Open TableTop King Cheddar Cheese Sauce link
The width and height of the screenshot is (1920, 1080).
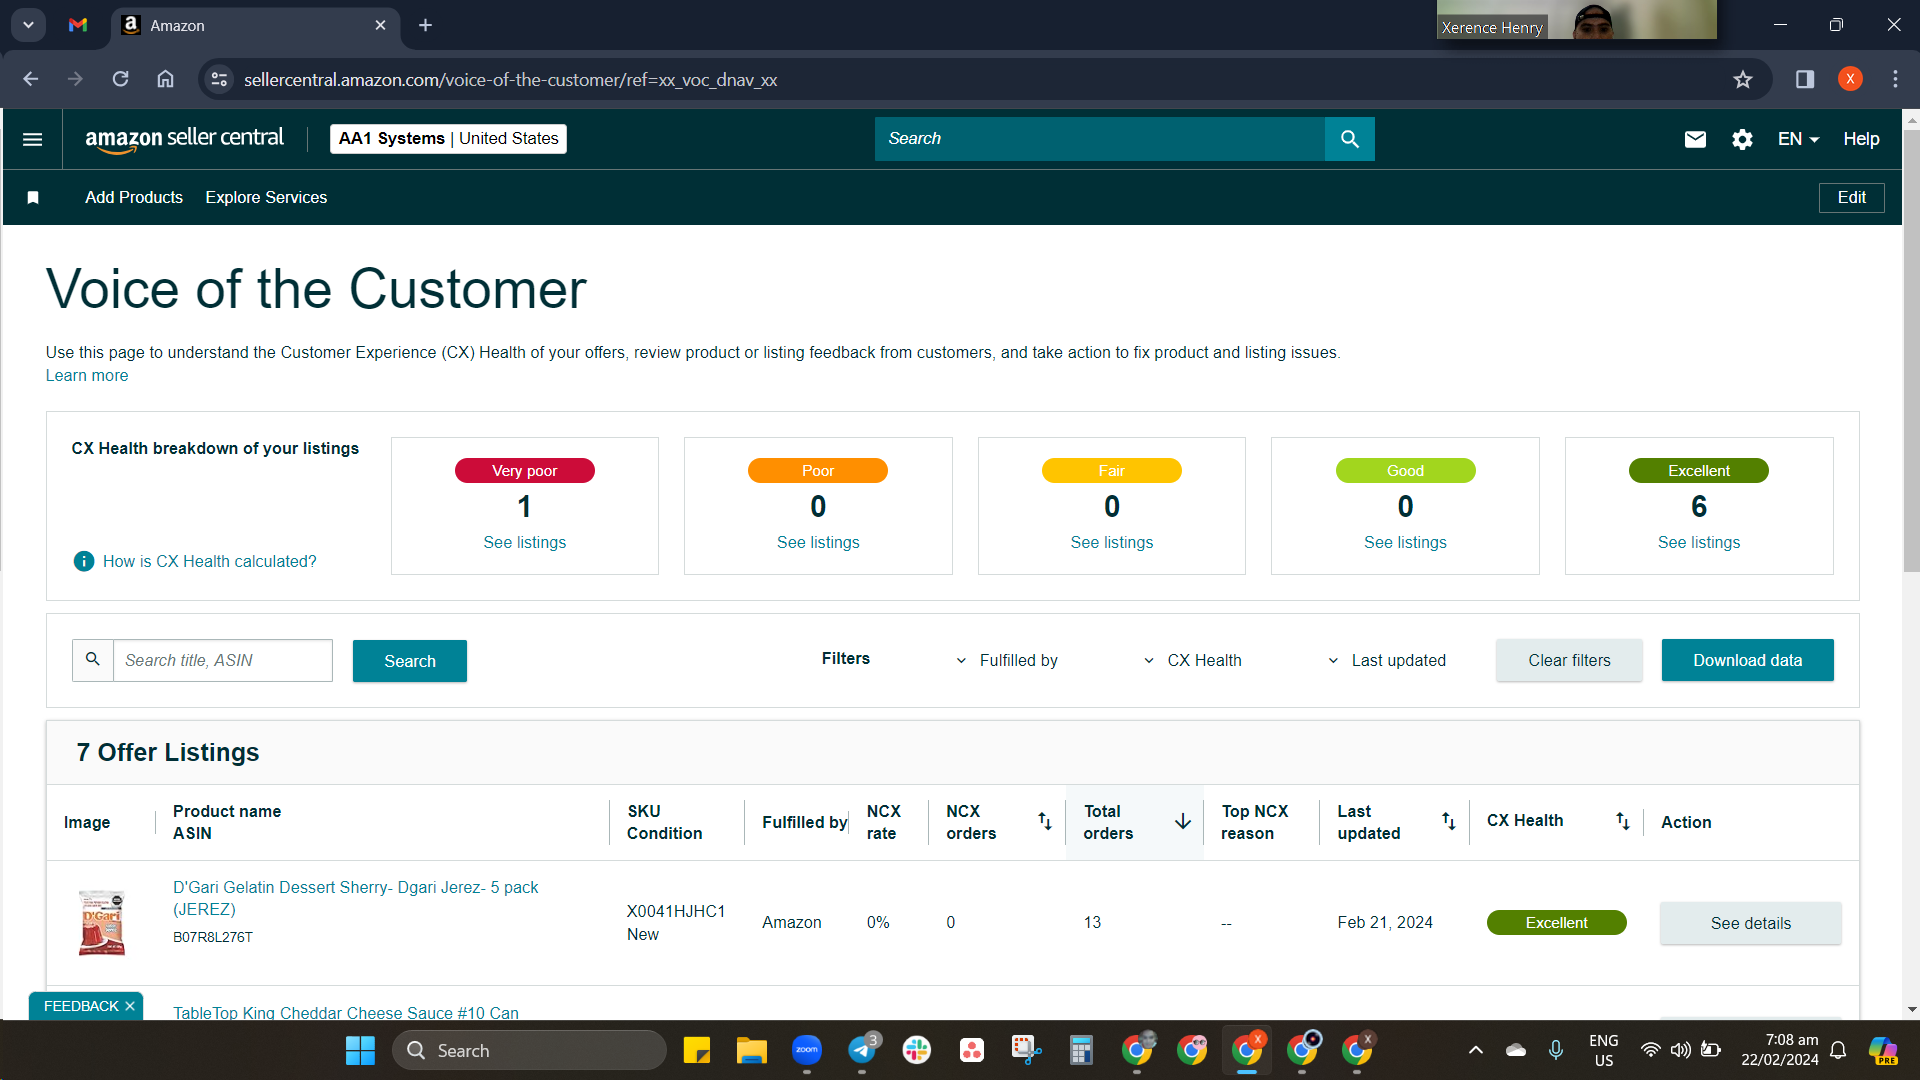coord(346,1012)
